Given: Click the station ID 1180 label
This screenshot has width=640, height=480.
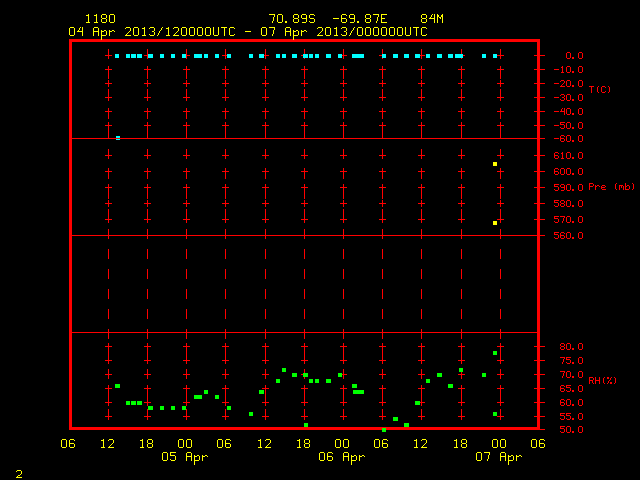Looking at the screenshot, I should pos(100,19).
